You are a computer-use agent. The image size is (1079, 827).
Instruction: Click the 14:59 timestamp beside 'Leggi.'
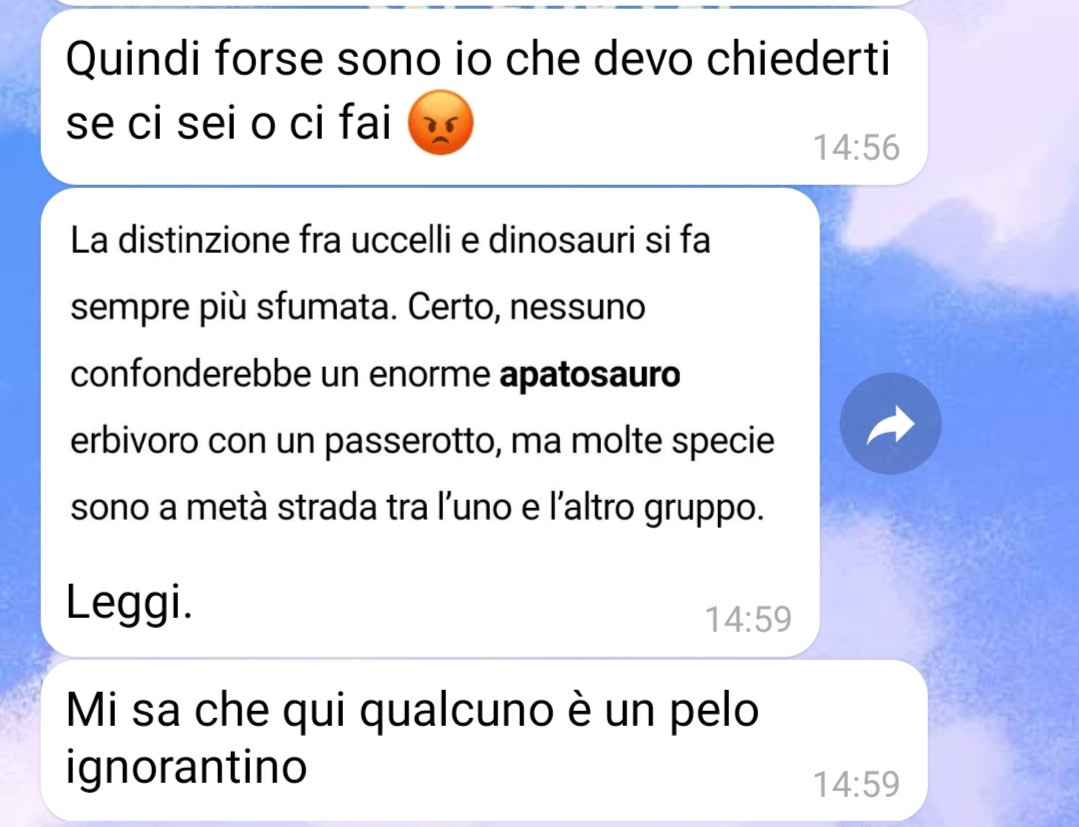[749, 619]
